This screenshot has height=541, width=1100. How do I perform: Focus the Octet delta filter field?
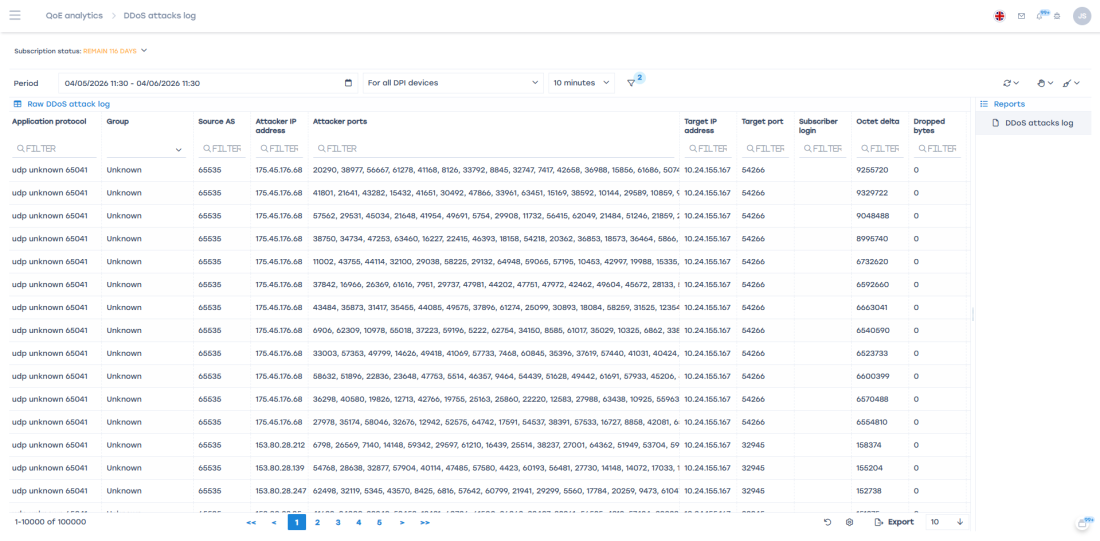(x=880, y=149)
